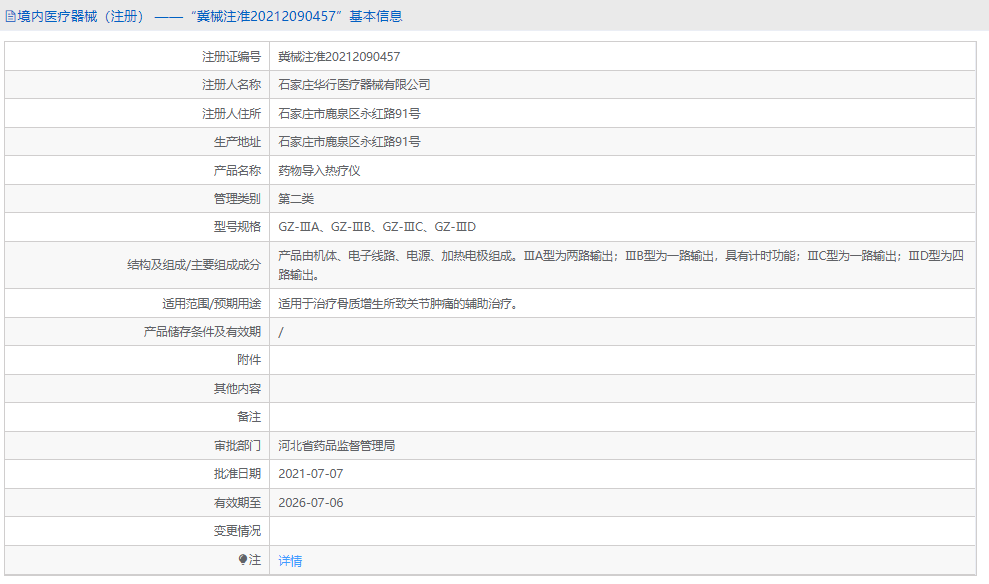Click the 附件 label
The width and height of the screenshot is (989, 584).
point(249,359)
